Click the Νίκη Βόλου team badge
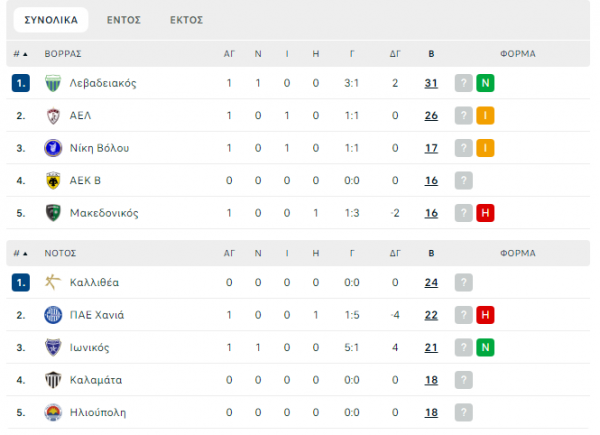 point(53,148)
